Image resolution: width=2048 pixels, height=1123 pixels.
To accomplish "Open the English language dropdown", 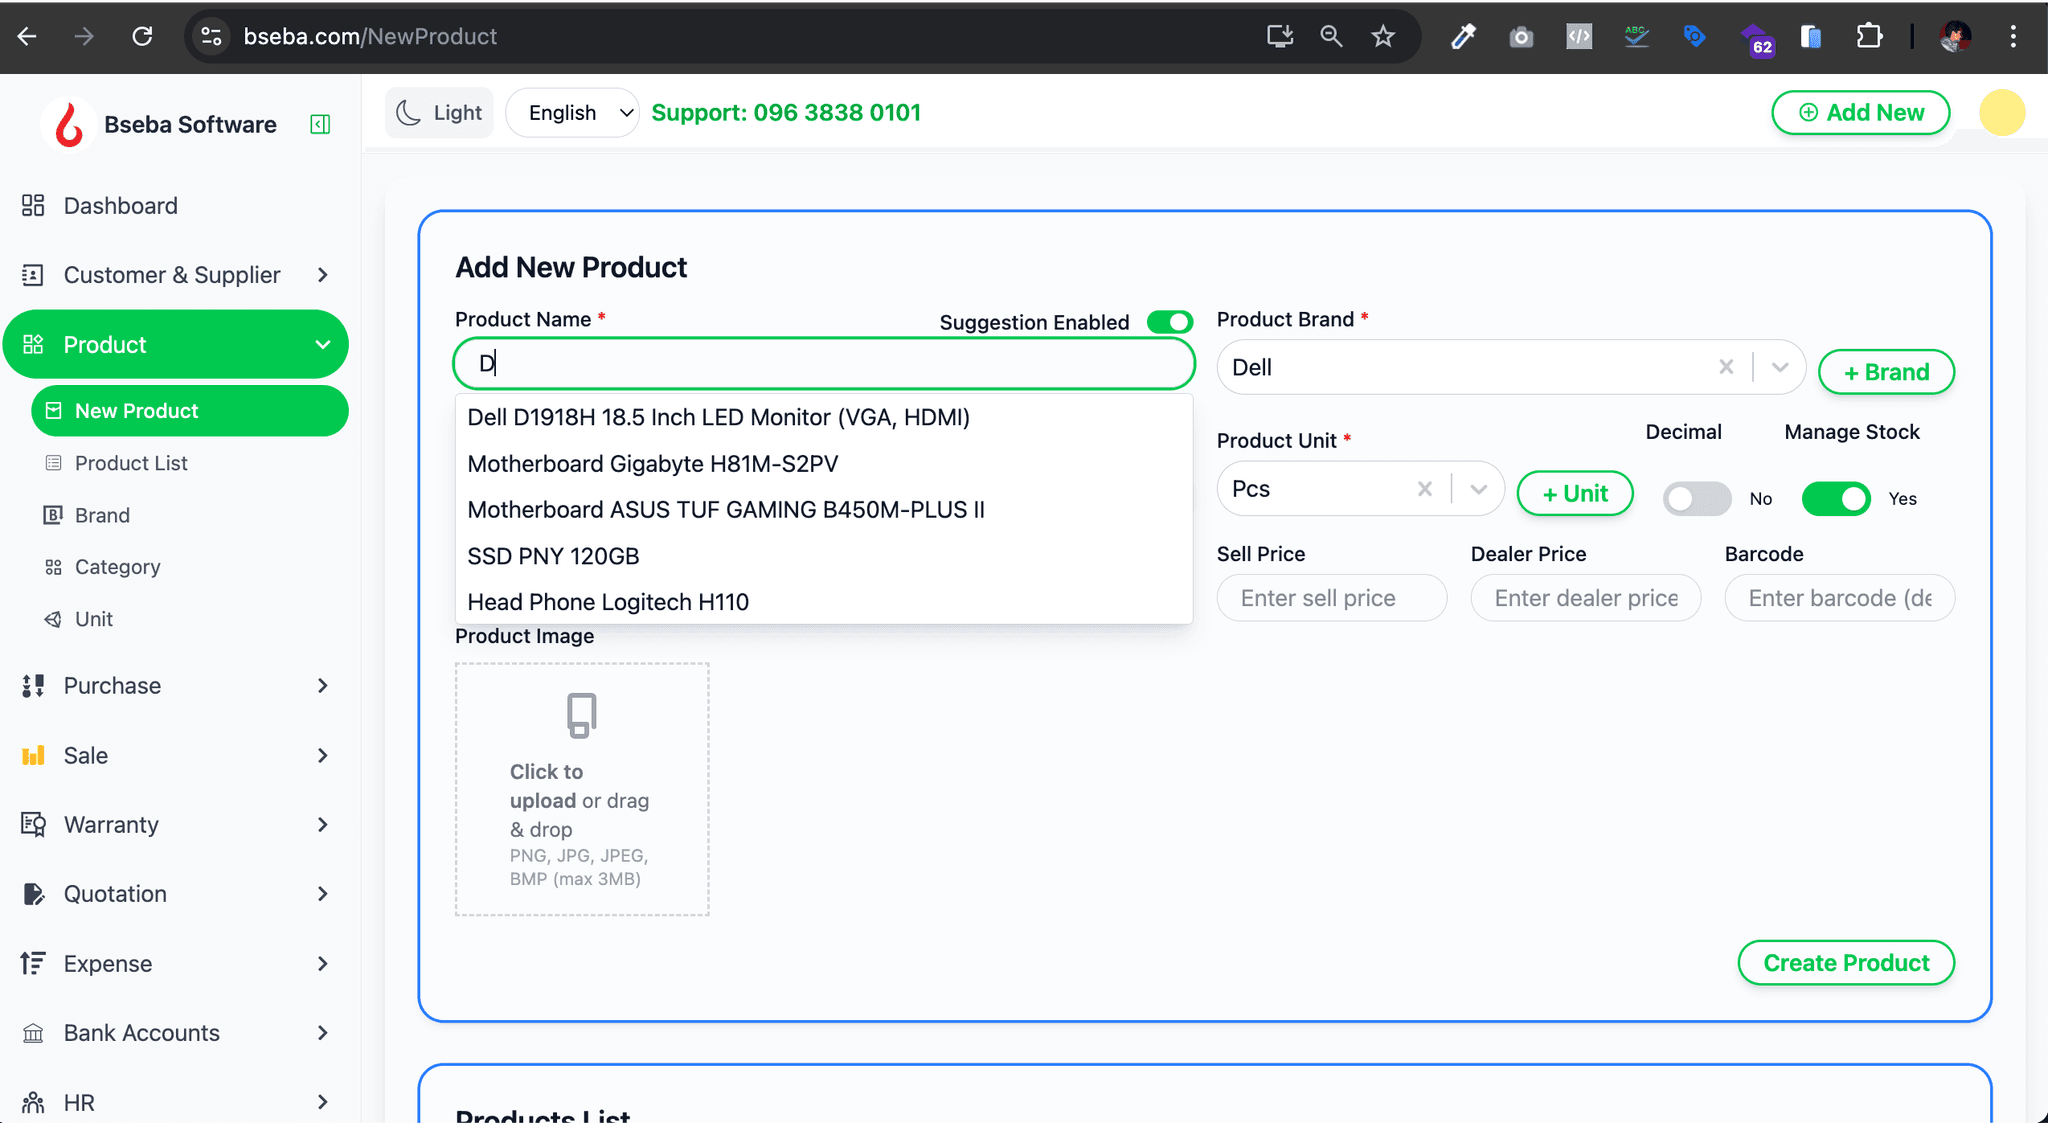I will 572,113.
